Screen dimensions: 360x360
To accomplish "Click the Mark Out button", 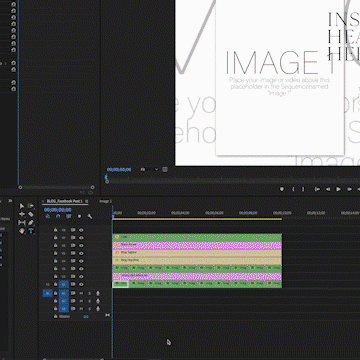I will click(x=303, y=189).
